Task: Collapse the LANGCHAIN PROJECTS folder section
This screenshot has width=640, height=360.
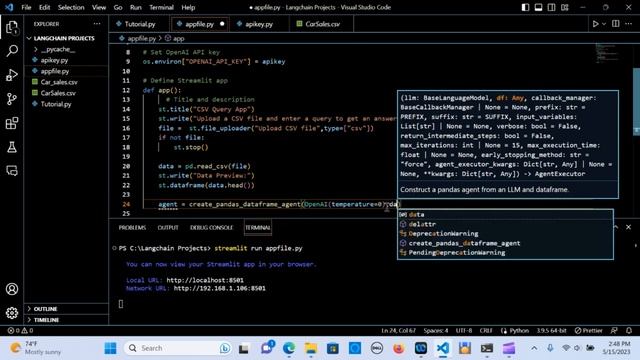Action: (x=64, y=38)
